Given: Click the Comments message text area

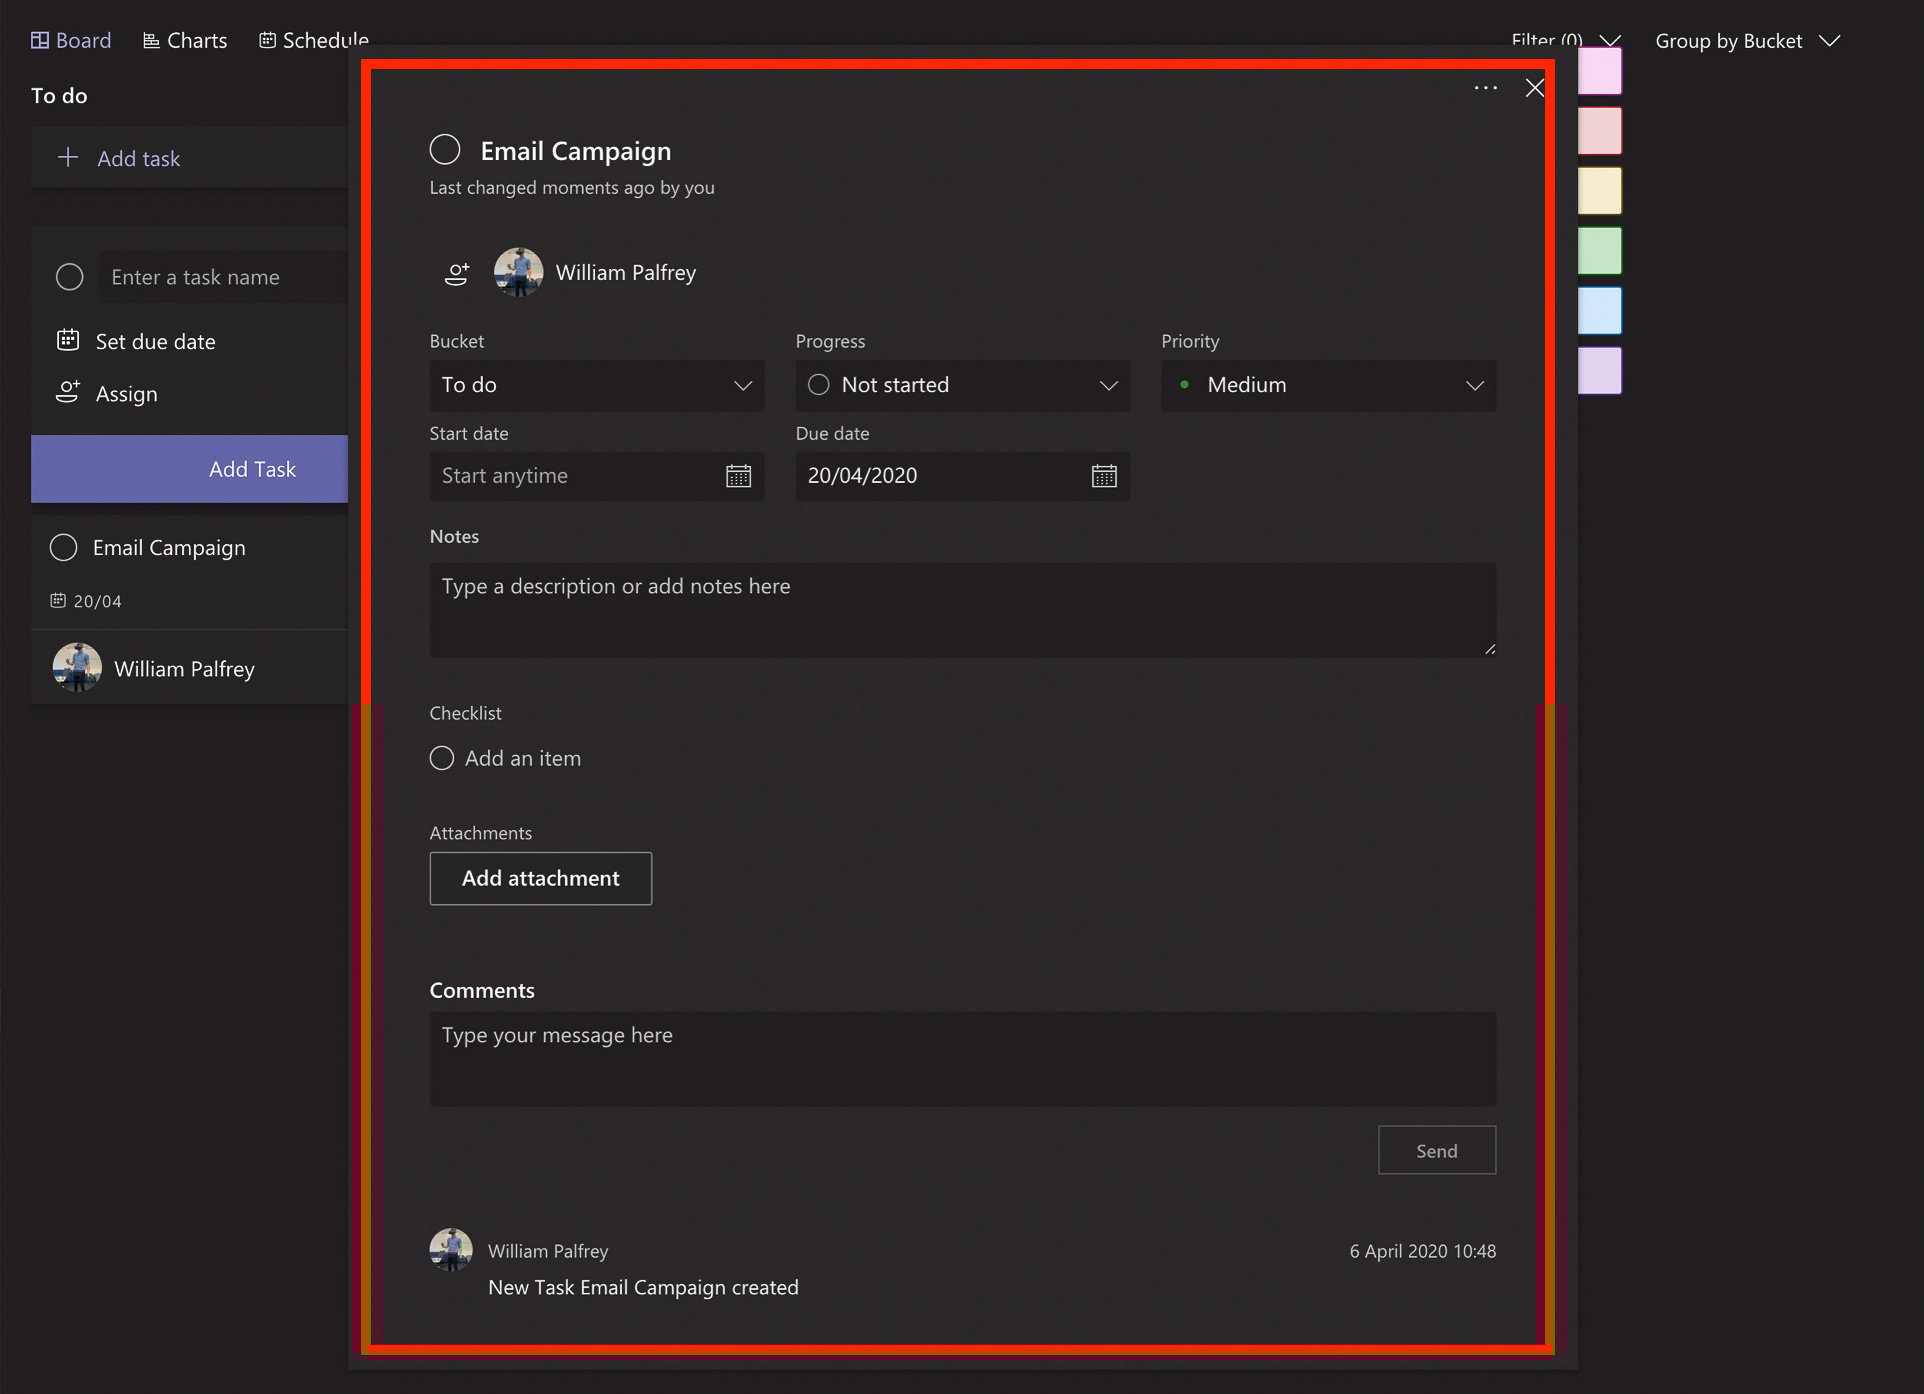Looking at the screenshot, I should point(963,1059).
